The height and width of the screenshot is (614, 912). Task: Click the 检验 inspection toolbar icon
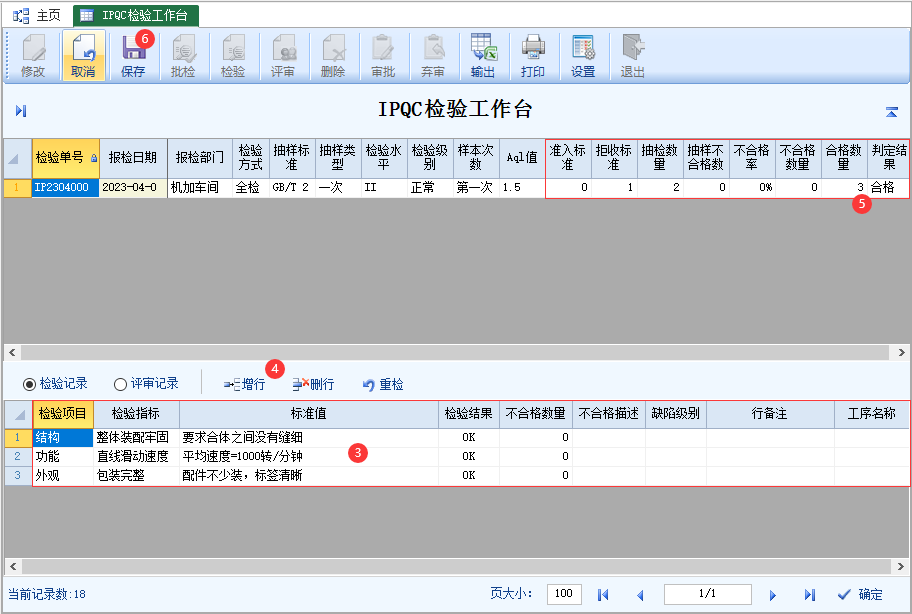point(233,56)
